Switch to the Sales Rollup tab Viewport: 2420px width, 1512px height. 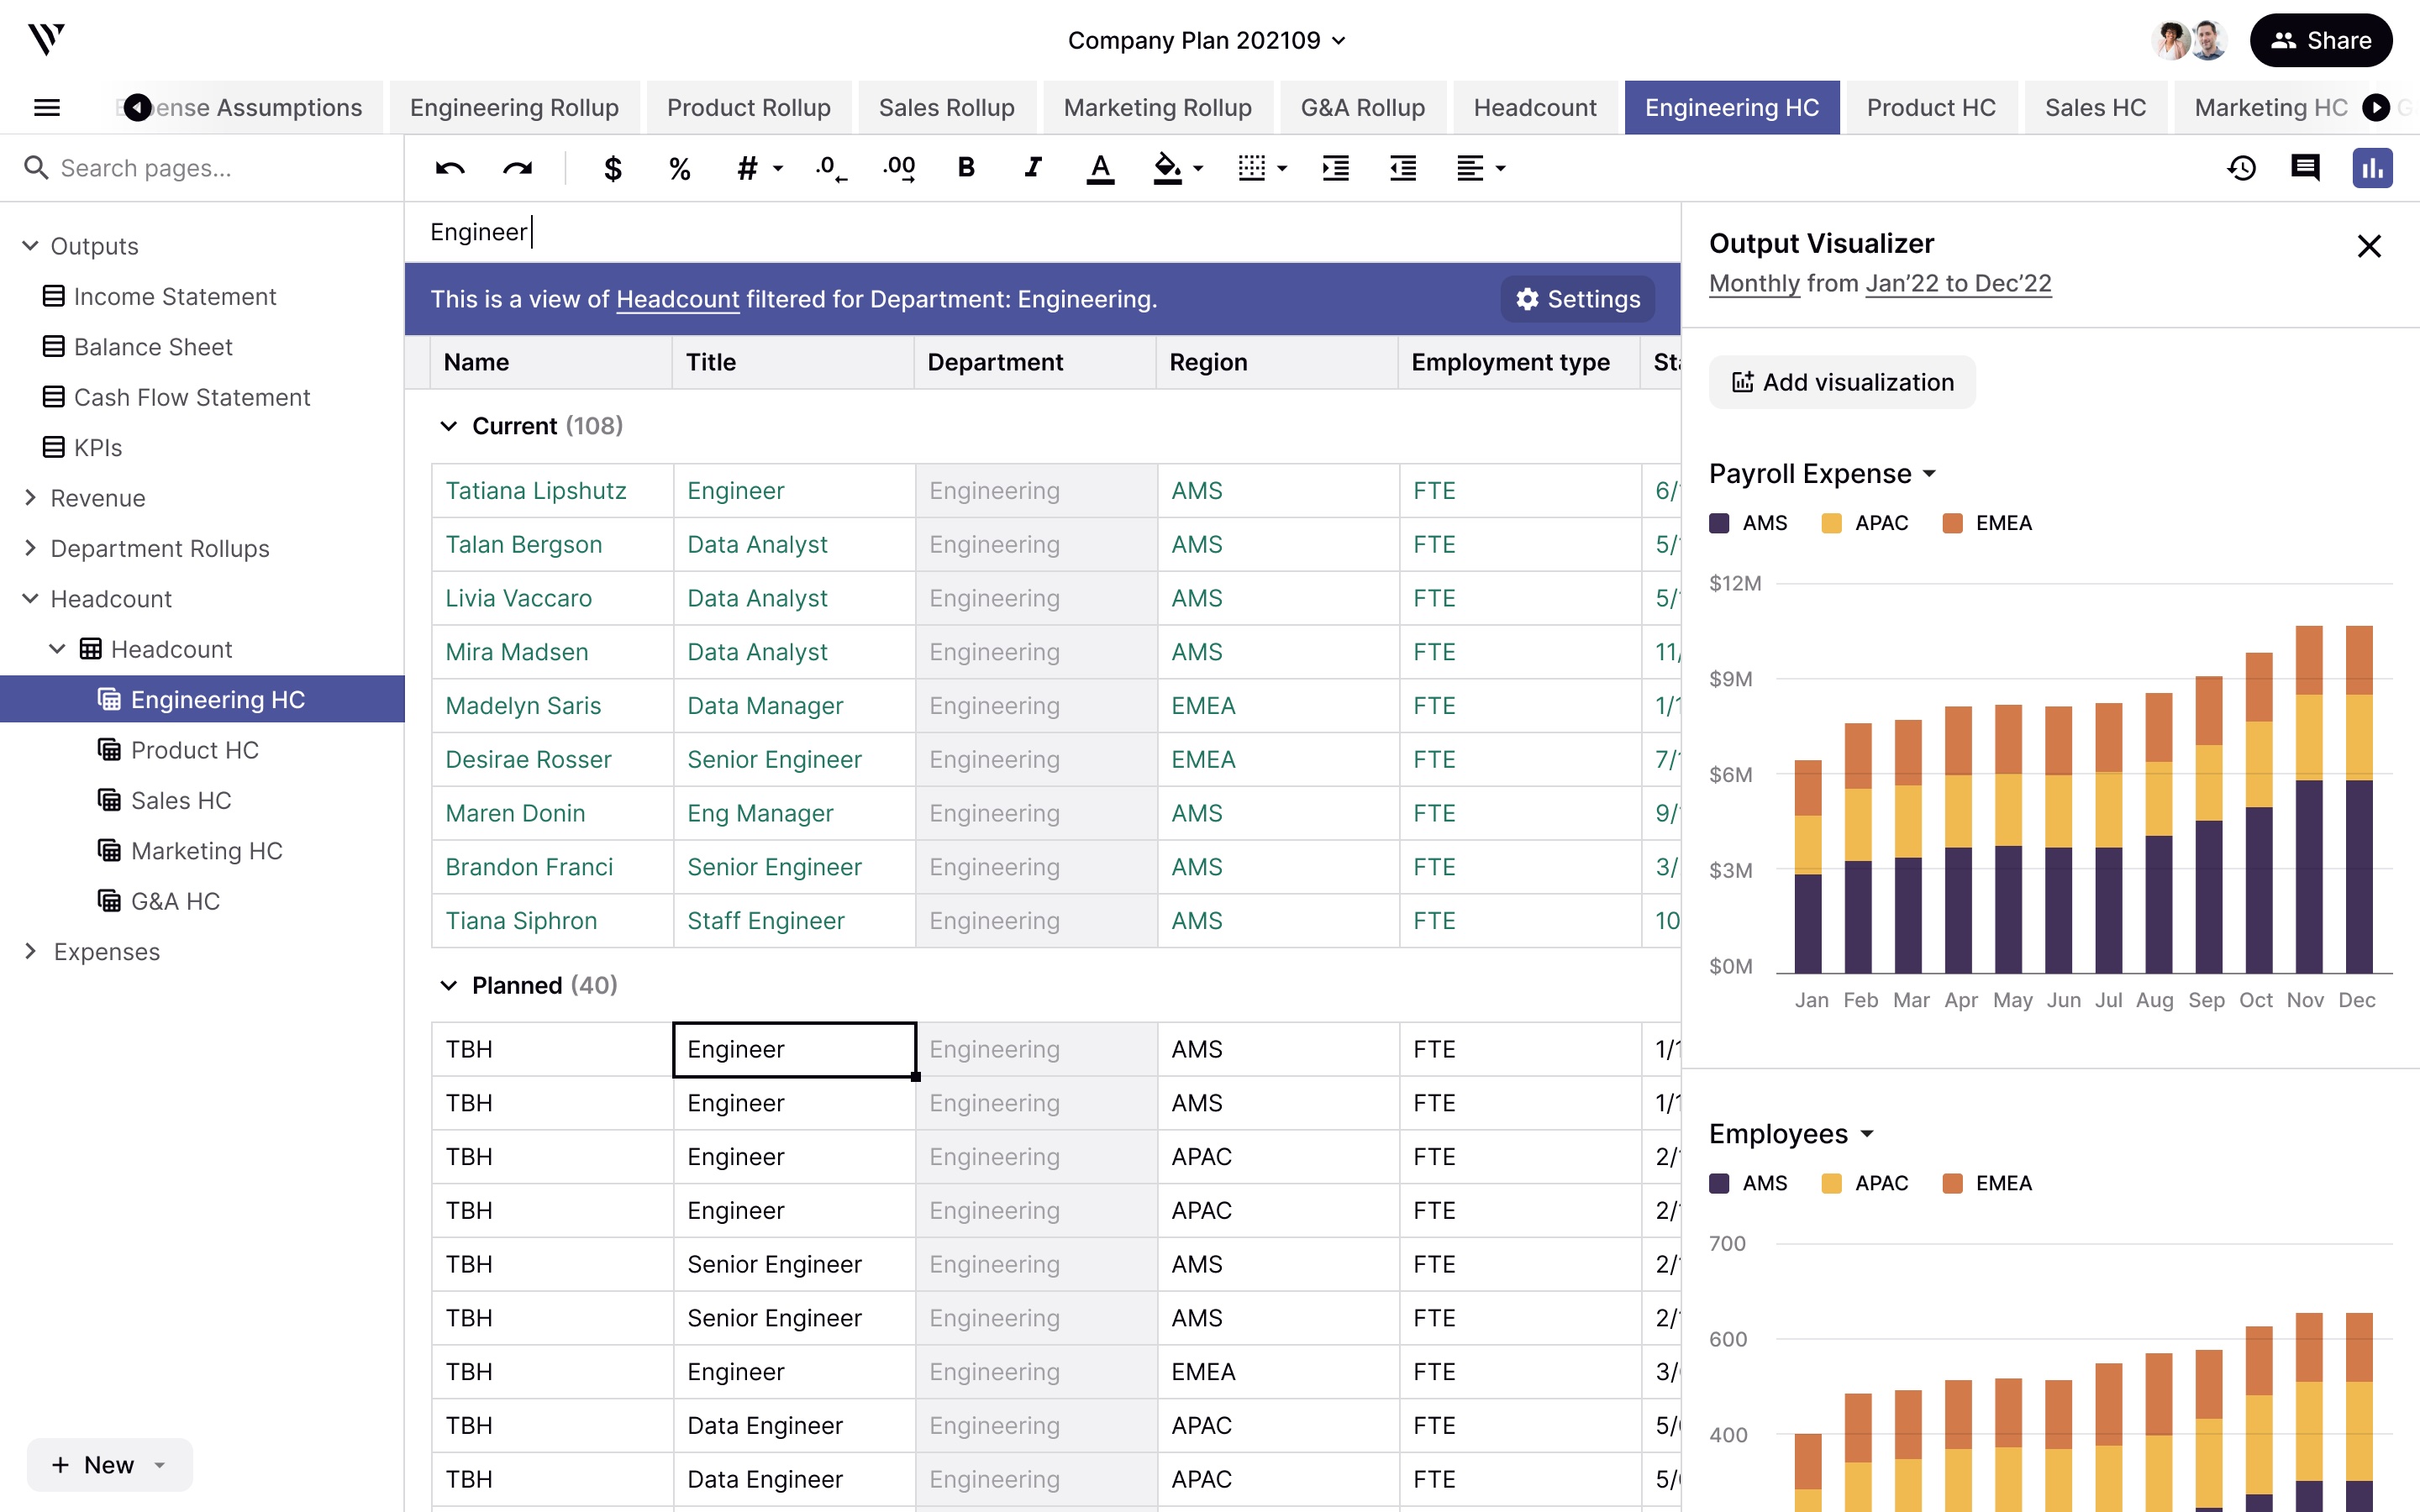click(946, 107)
